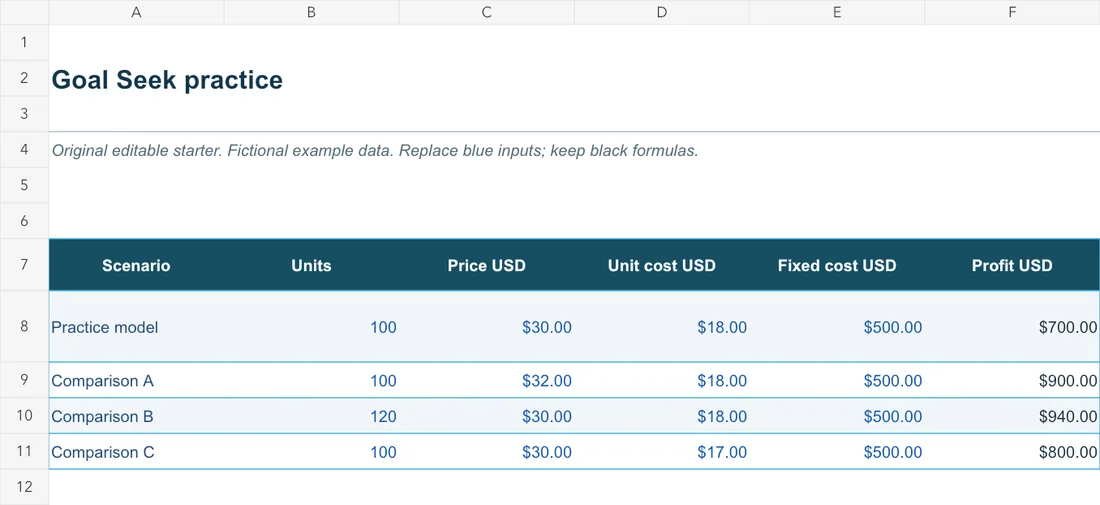This screenshot has height=505, width=1100.
Task: Select Comparison C profit $800.00
Action: (x=1012, y=452)
